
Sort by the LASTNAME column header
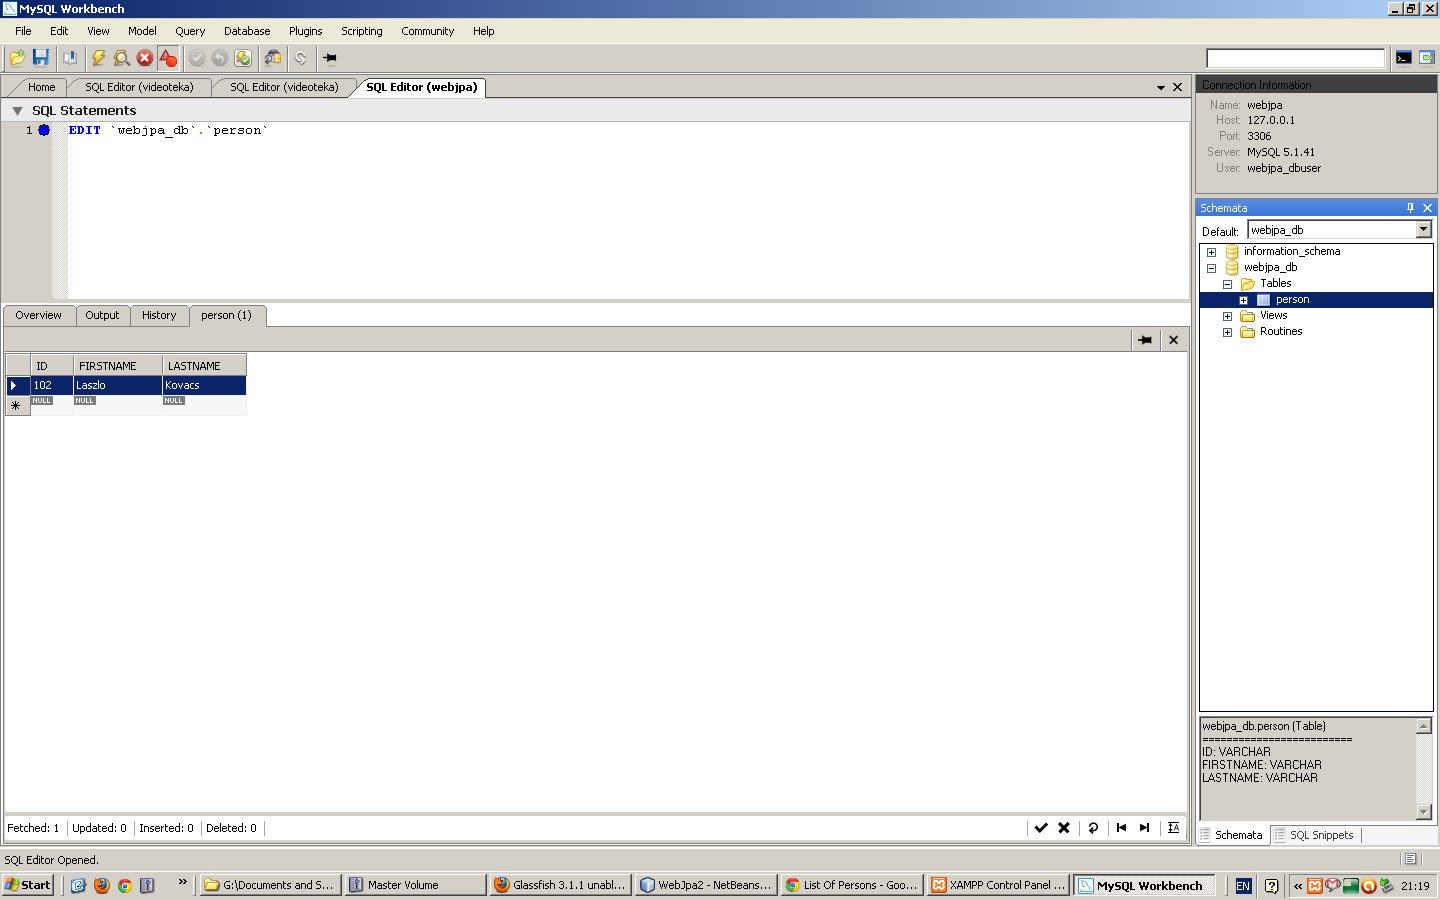point(204,366)
